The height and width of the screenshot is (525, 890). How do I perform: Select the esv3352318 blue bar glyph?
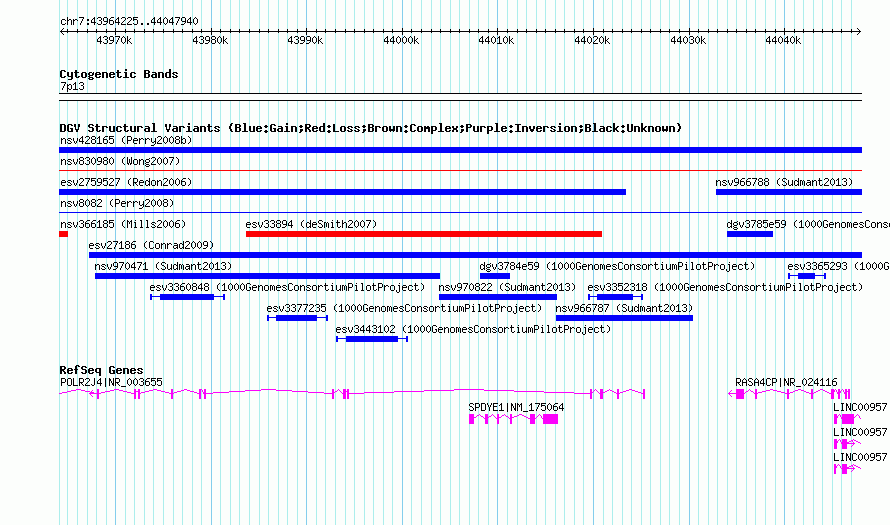click(615, 297)
